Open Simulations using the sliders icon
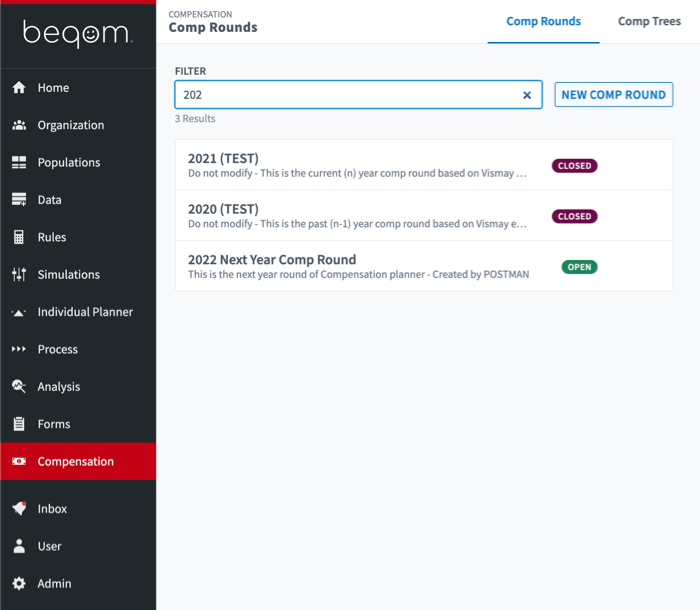 click(x=19, y=275)
